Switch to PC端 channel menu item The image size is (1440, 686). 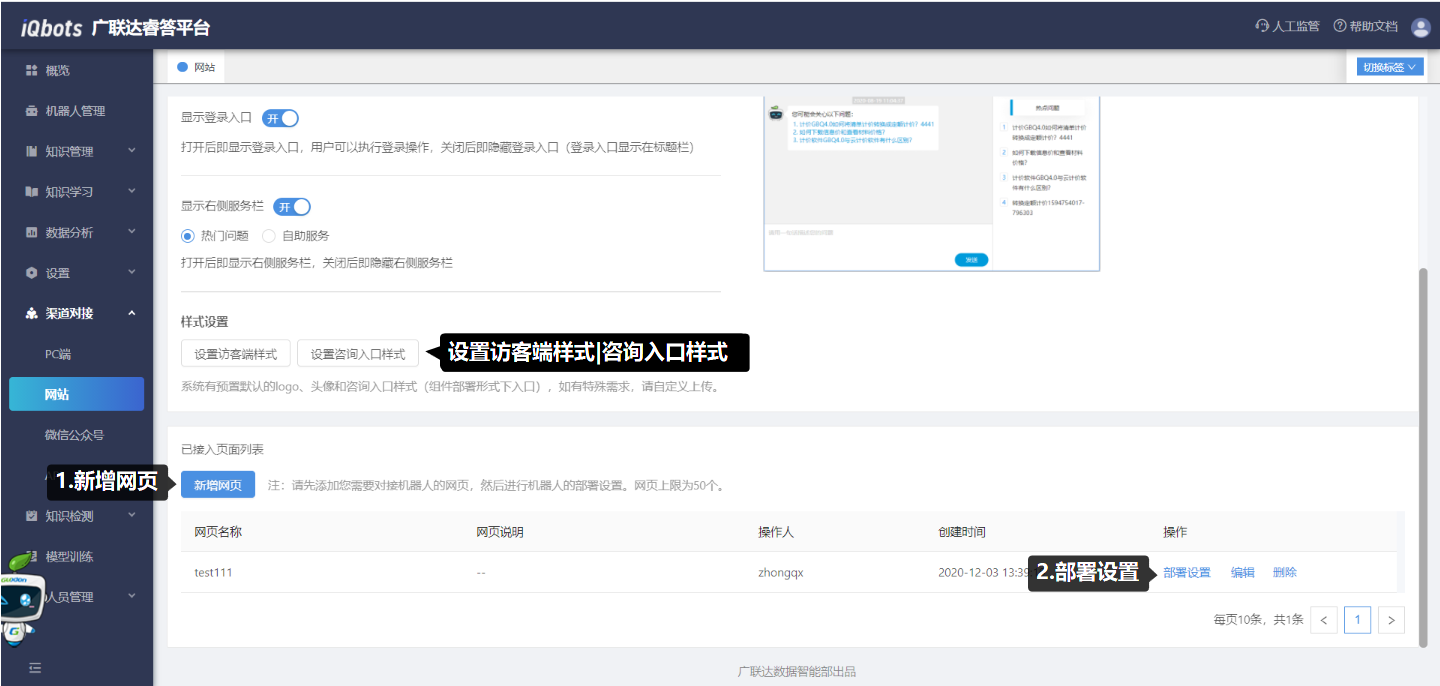pos(58,354)
